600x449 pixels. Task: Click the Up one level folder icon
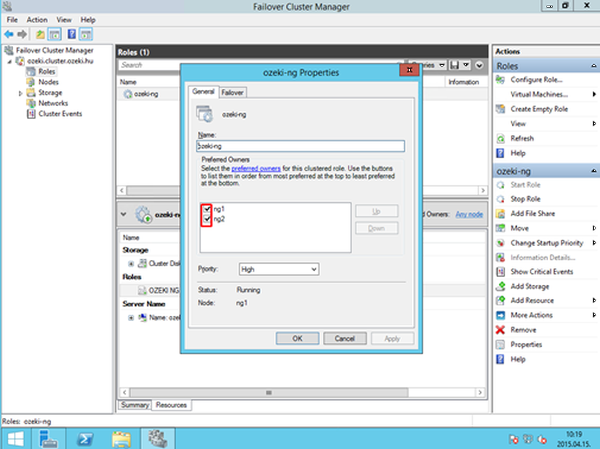pos(40,34)
